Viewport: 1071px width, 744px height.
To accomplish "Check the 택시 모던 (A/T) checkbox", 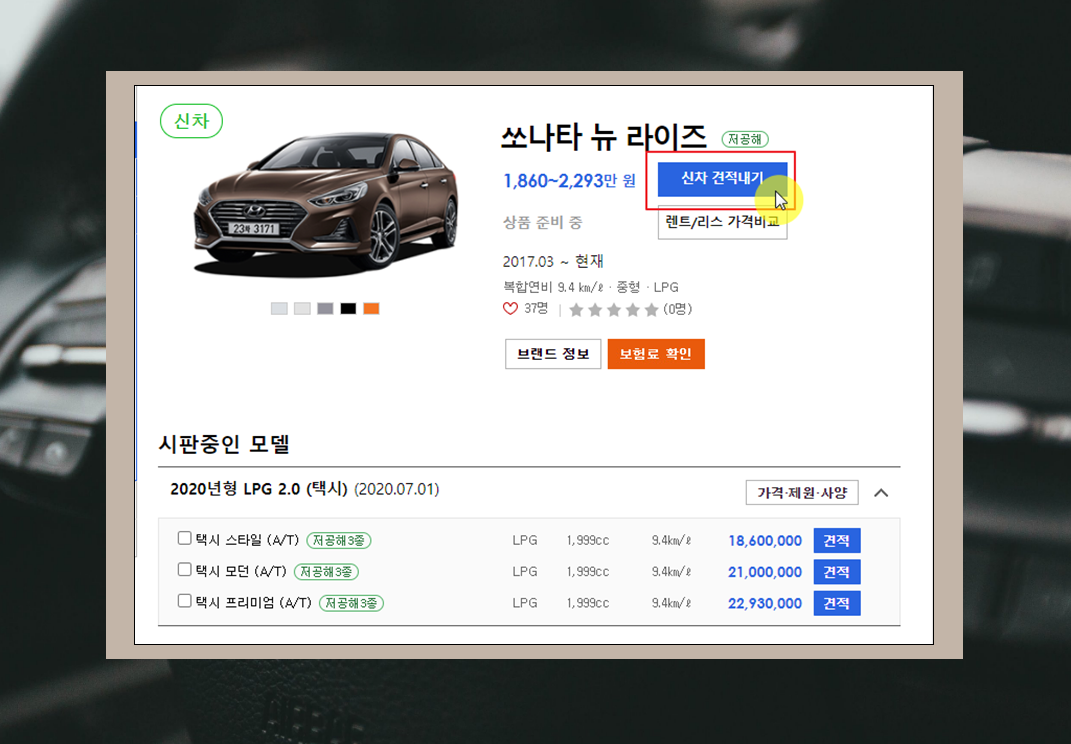I will coord(184,570).
